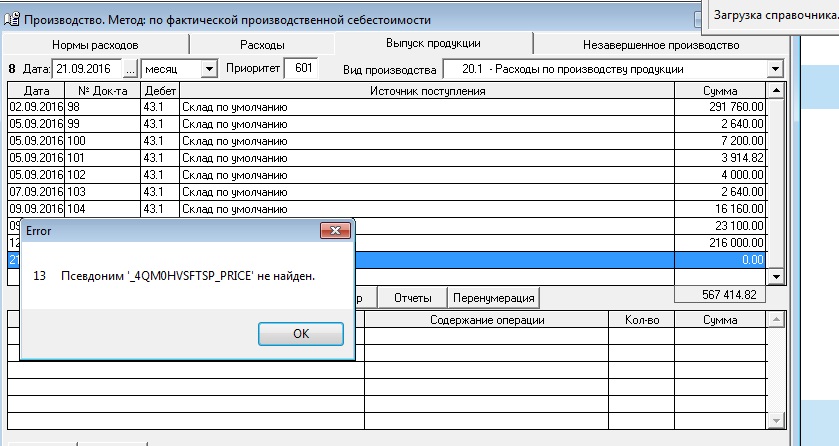
Task: Switch to the Расходы tab
Action: (x=262, y=45)
